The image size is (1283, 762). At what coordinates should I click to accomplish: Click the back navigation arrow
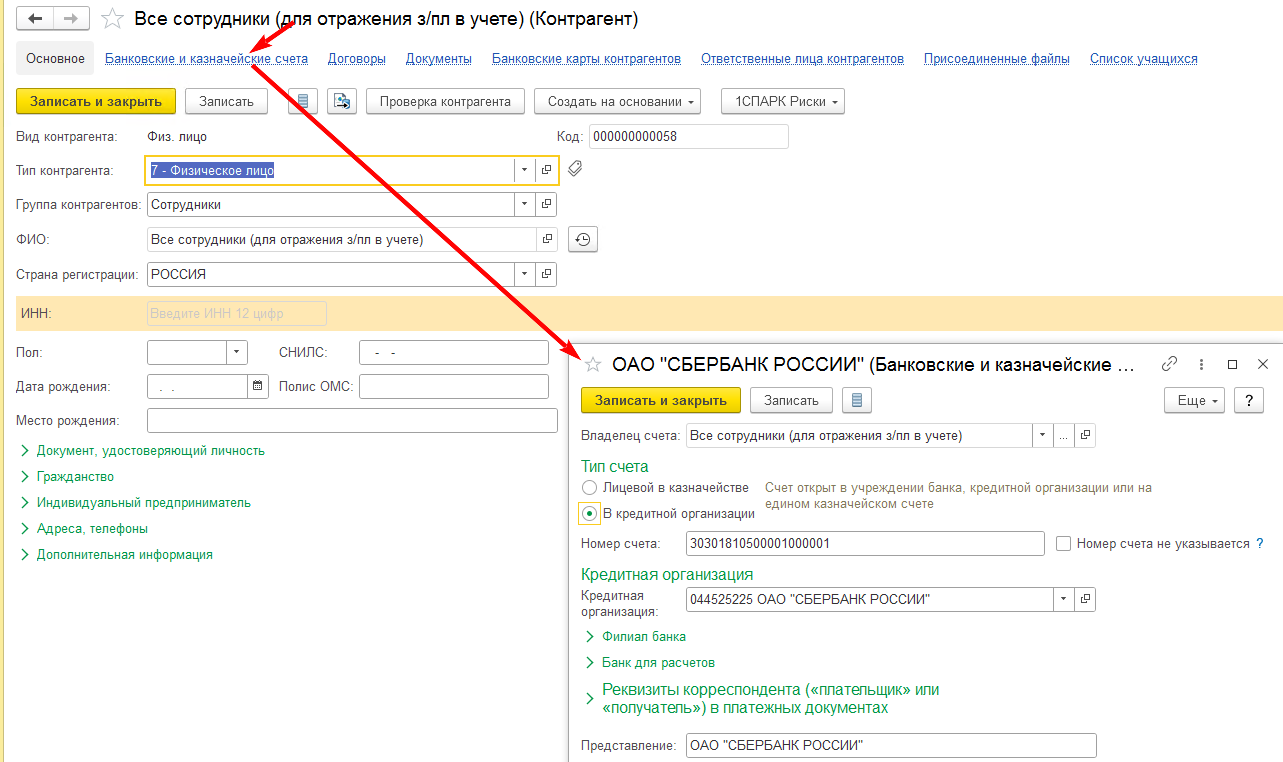click(35, 19)
